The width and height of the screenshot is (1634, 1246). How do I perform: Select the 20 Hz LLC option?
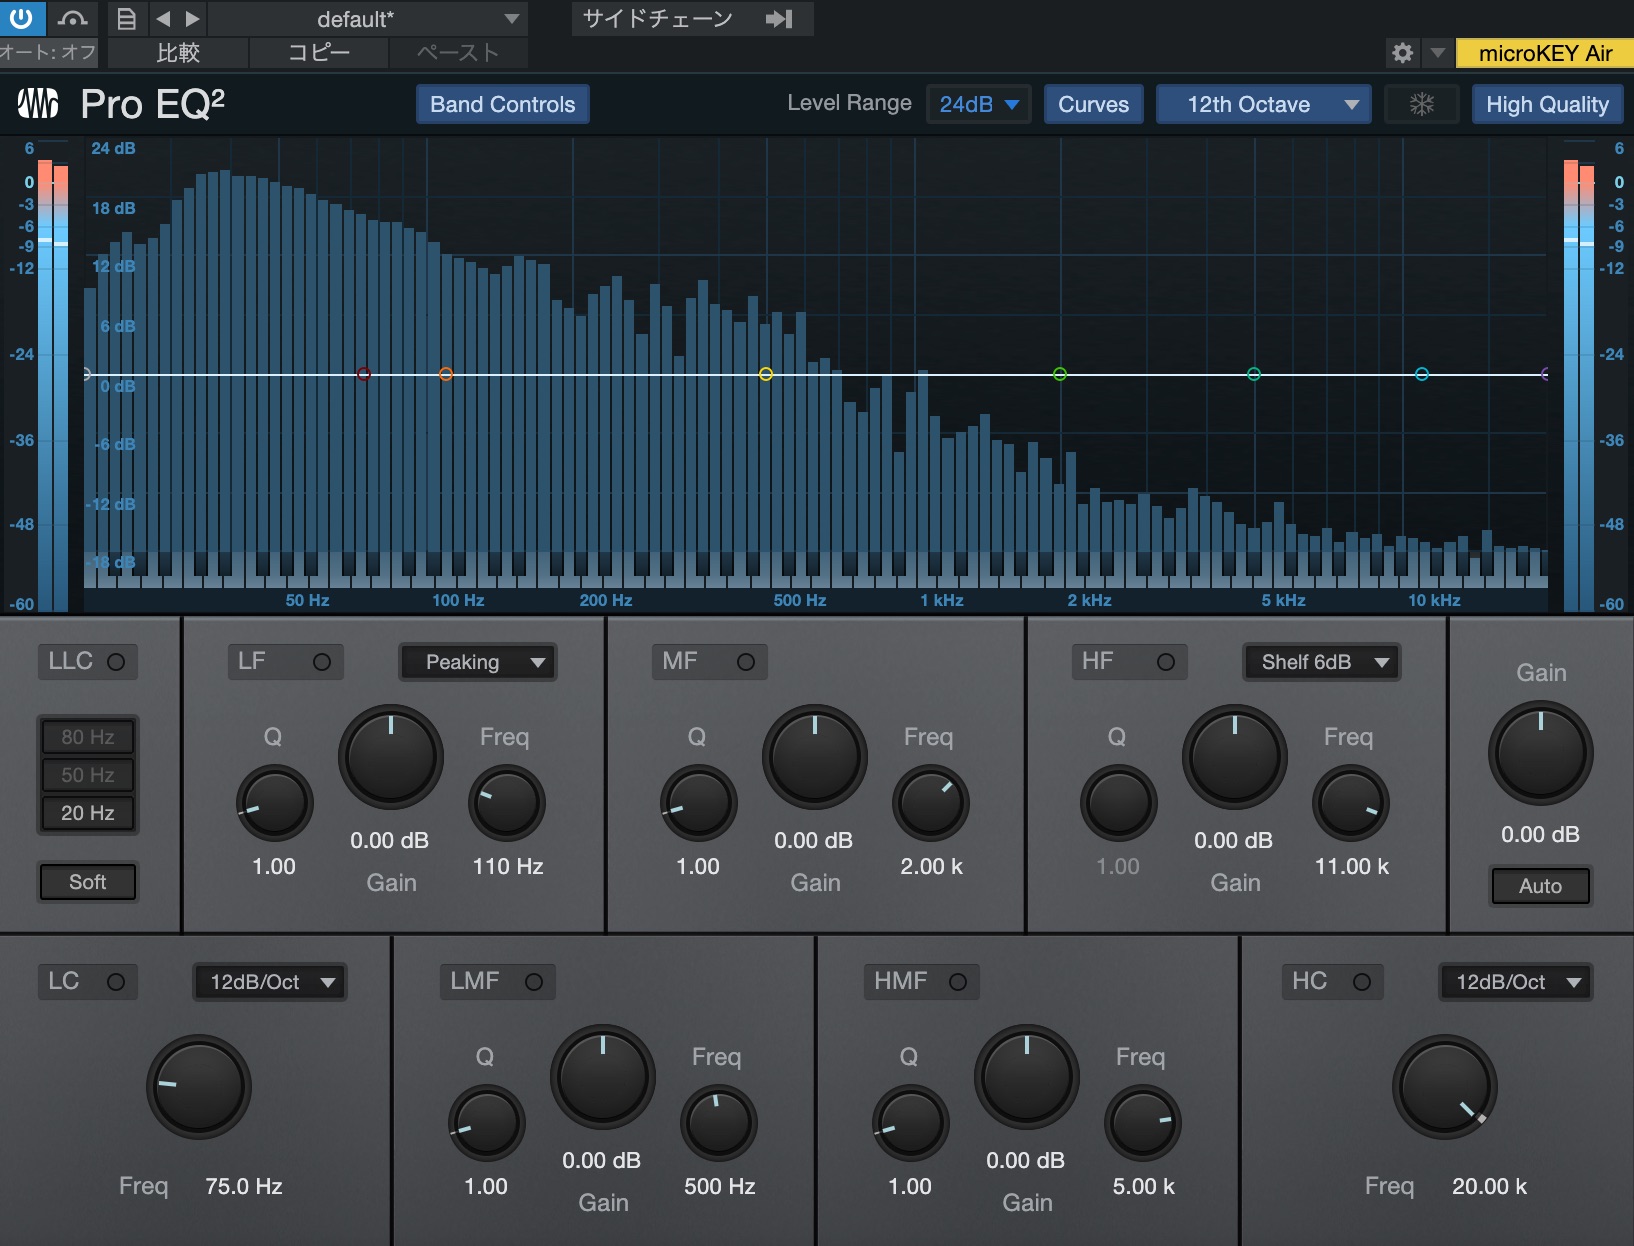point(88,813)
